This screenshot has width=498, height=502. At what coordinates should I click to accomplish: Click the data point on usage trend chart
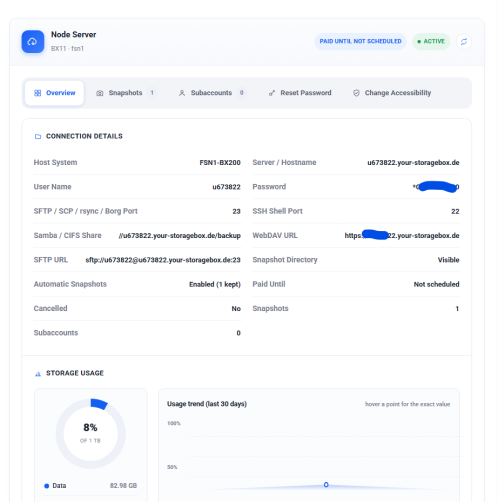[x=326, y=484]
